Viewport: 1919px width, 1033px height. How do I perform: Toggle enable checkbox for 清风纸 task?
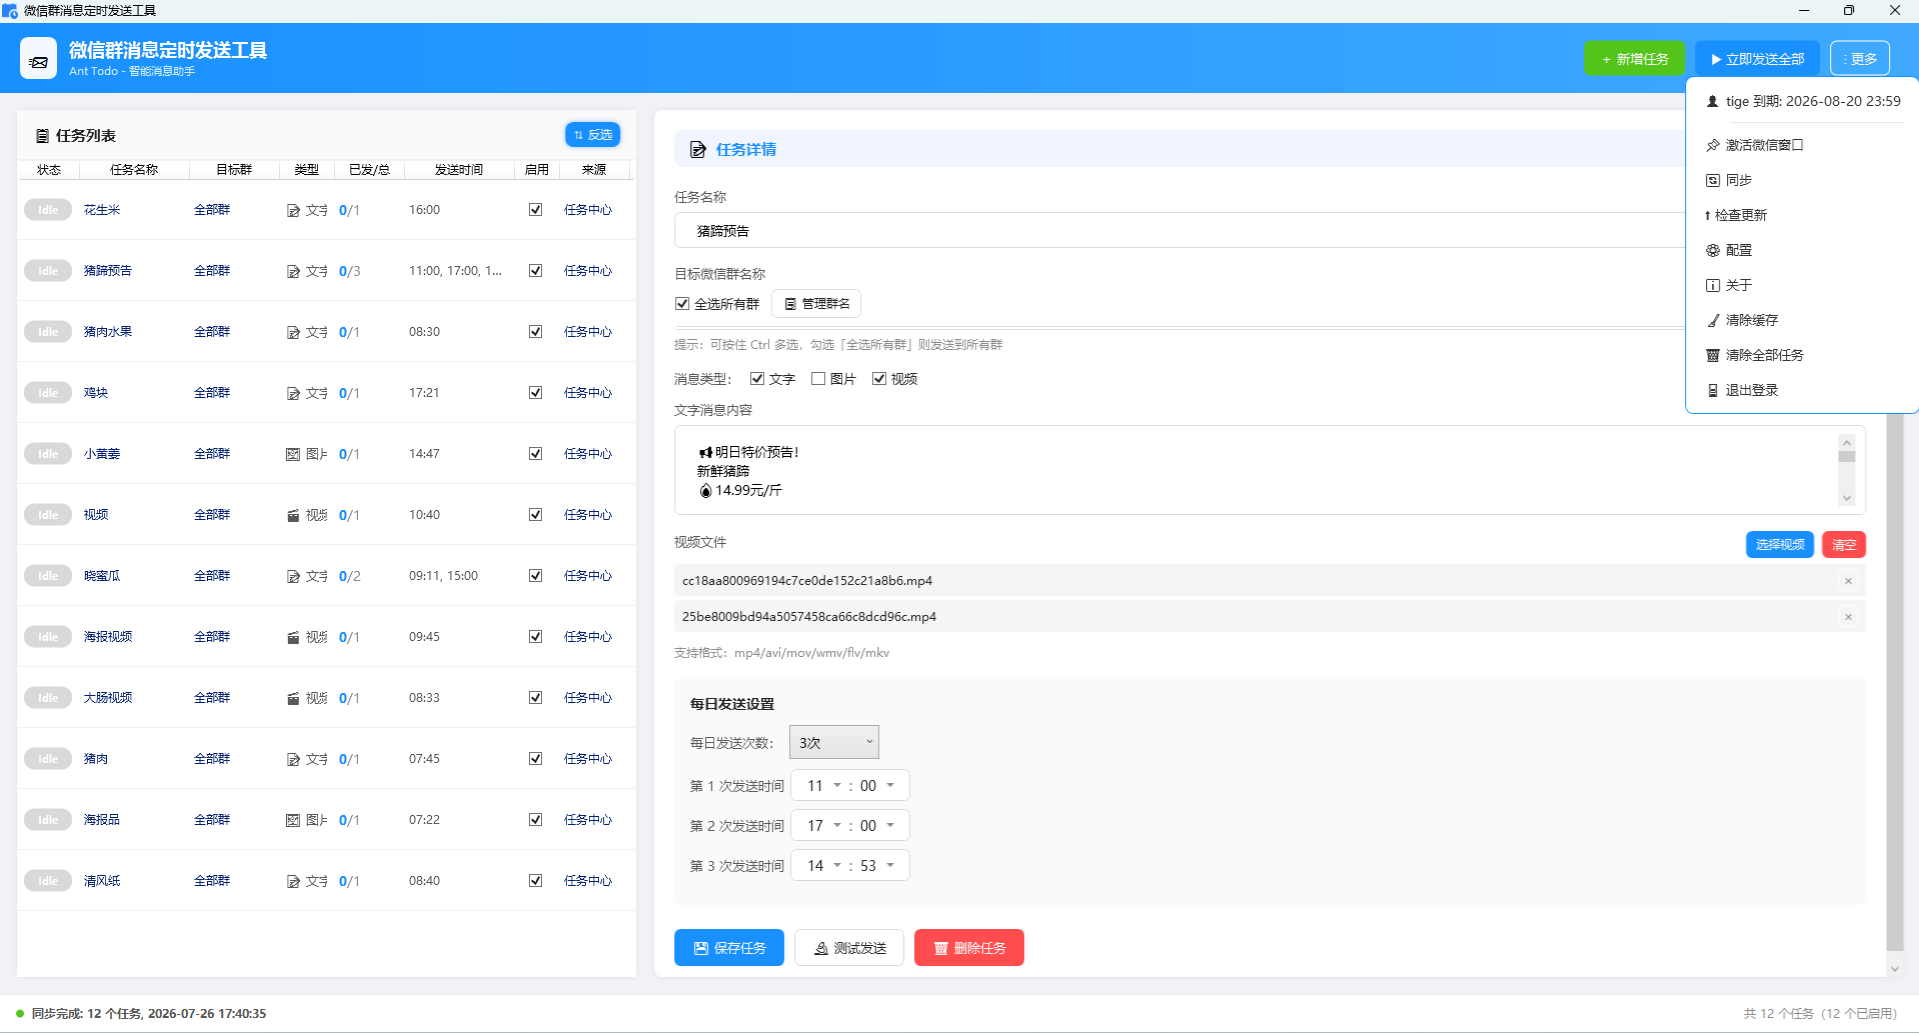536,881
